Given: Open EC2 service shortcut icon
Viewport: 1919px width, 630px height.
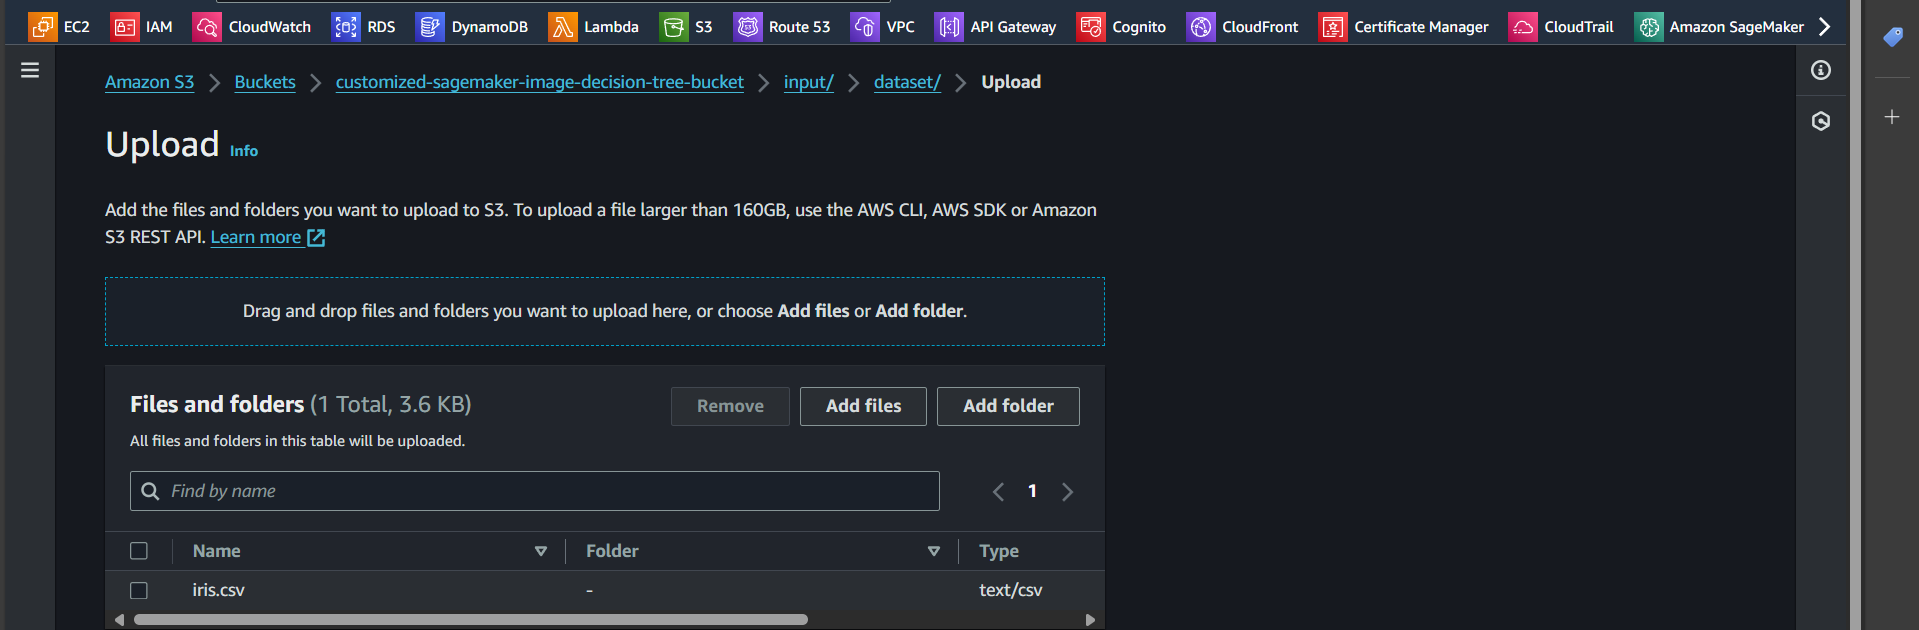Looking at the screenshot, I should click(x=42, y=27).
